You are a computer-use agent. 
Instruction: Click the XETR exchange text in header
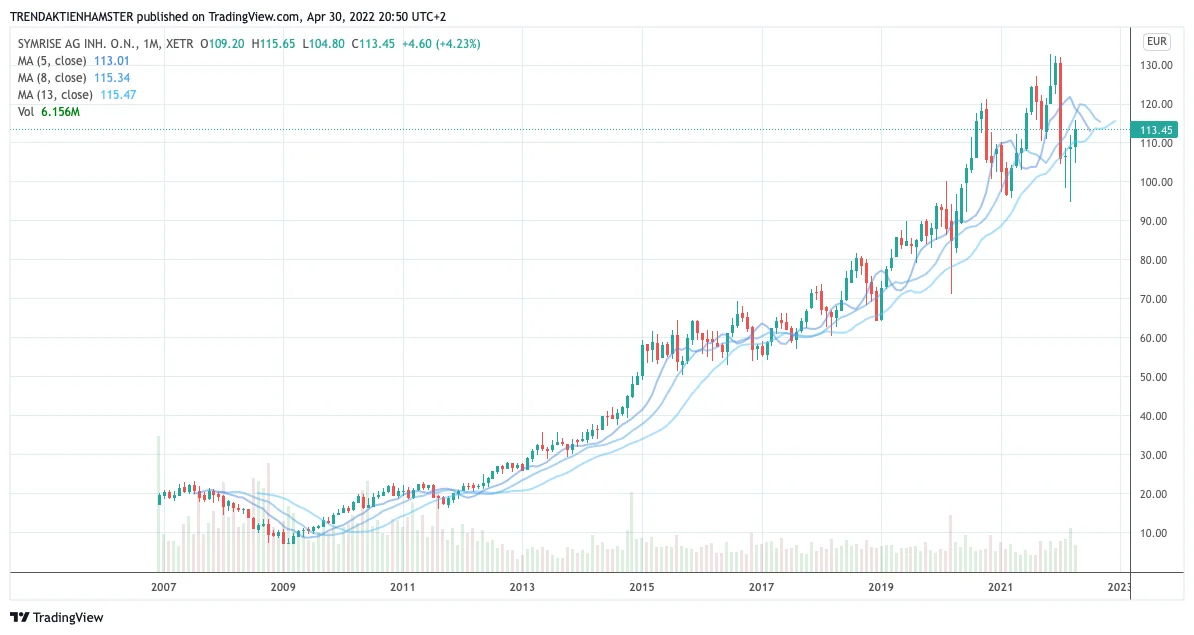coord(180,44)
